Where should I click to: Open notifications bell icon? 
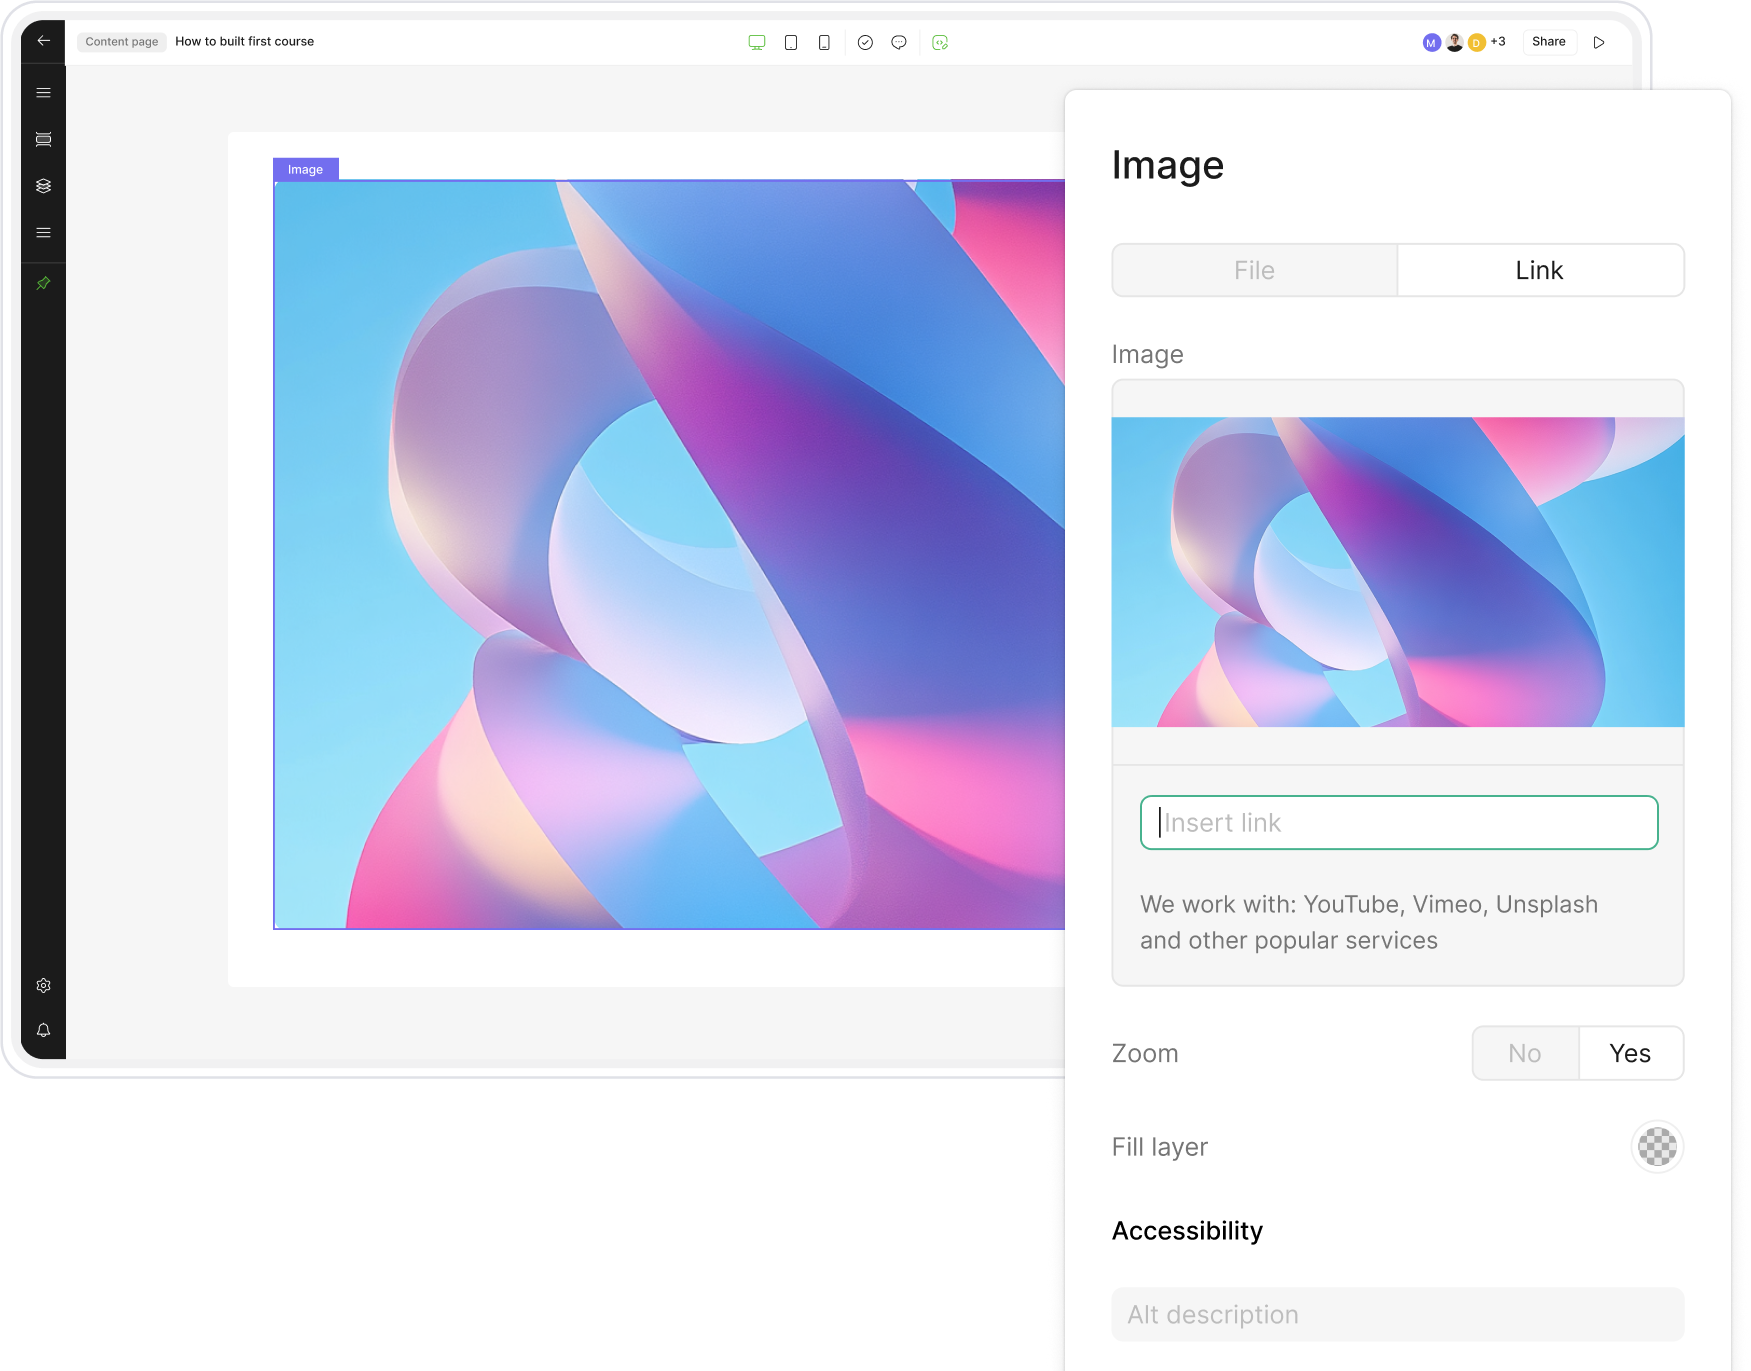[43, 1030]
